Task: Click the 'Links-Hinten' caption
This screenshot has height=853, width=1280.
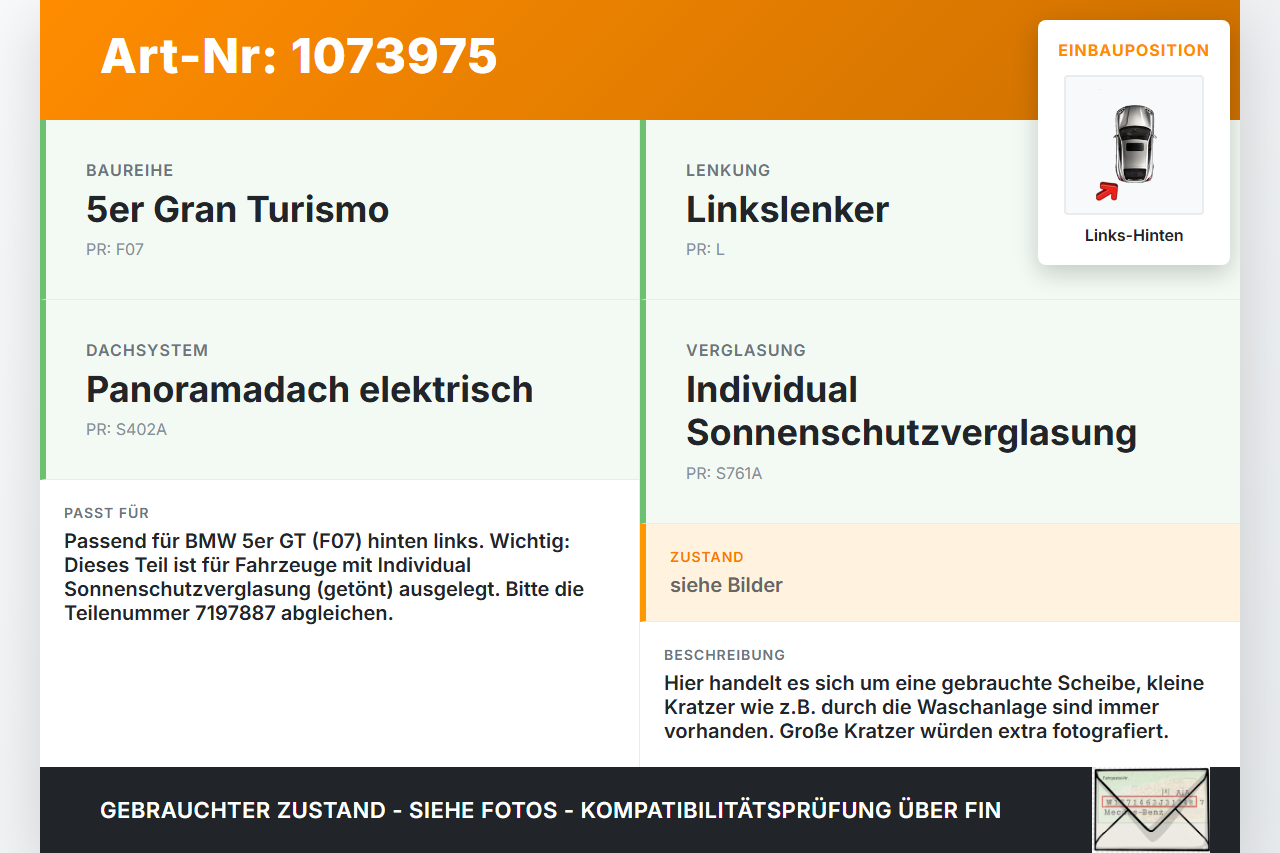Action: pos(1134,236)
